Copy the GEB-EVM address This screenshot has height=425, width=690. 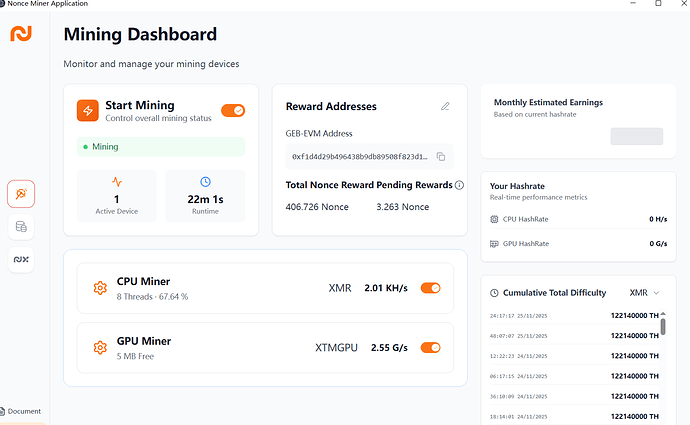pyautogui.click(x=440, y=157)
